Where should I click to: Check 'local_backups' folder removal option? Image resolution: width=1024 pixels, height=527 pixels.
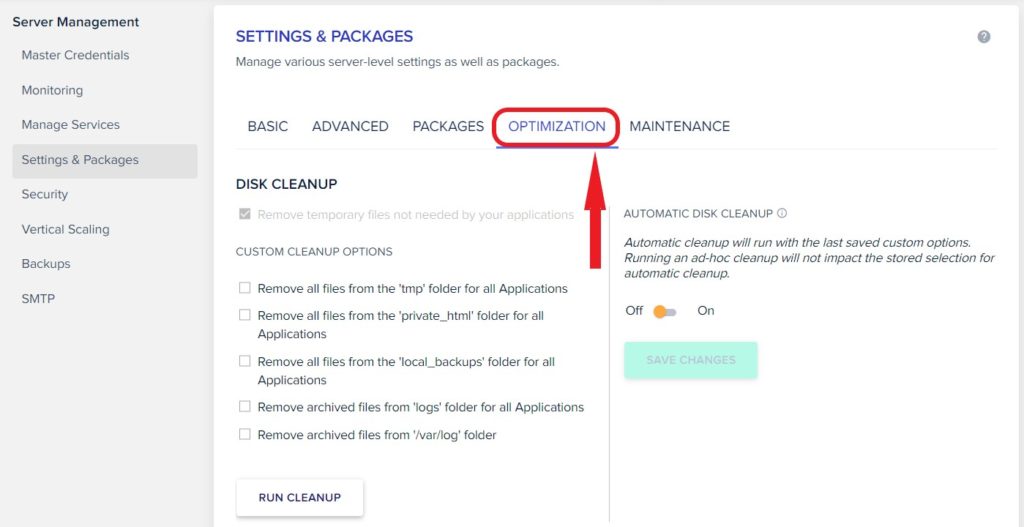[244, 361]
